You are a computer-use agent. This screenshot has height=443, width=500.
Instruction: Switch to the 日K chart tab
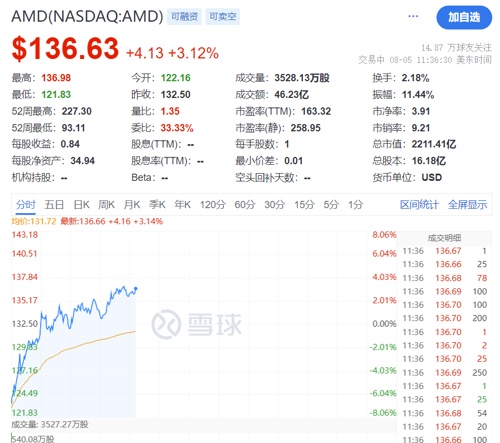82,204
